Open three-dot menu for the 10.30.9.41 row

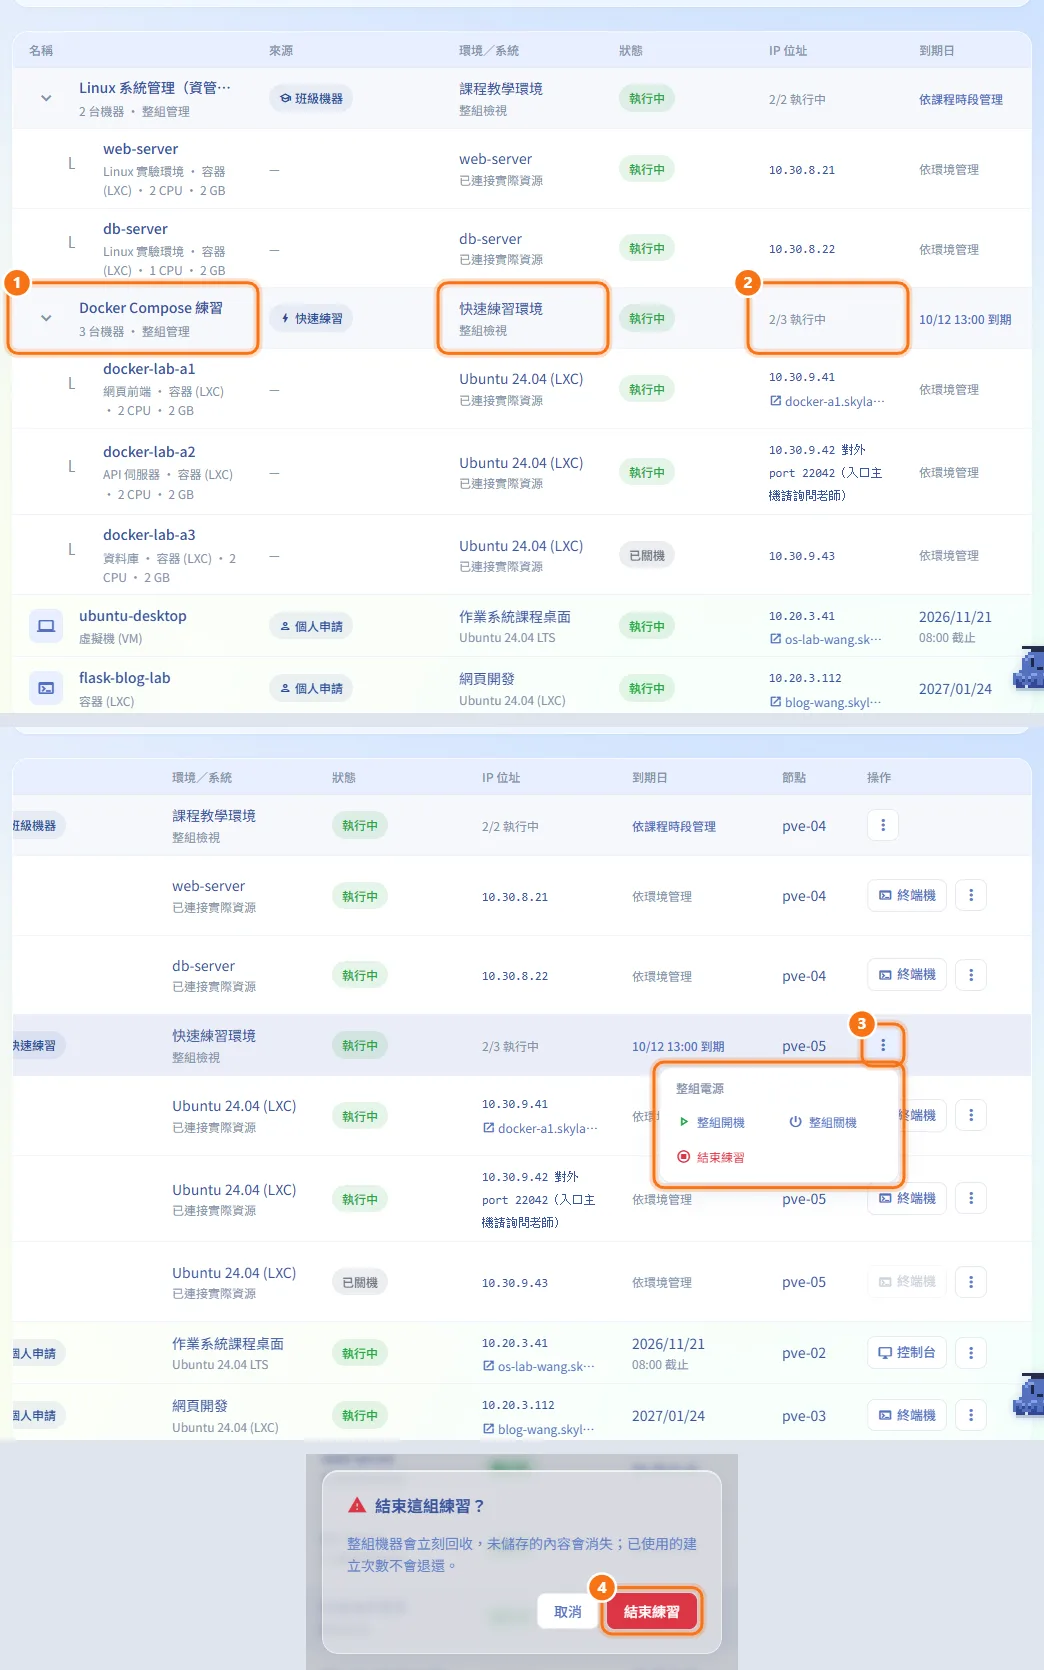(x=971, y=1115)
